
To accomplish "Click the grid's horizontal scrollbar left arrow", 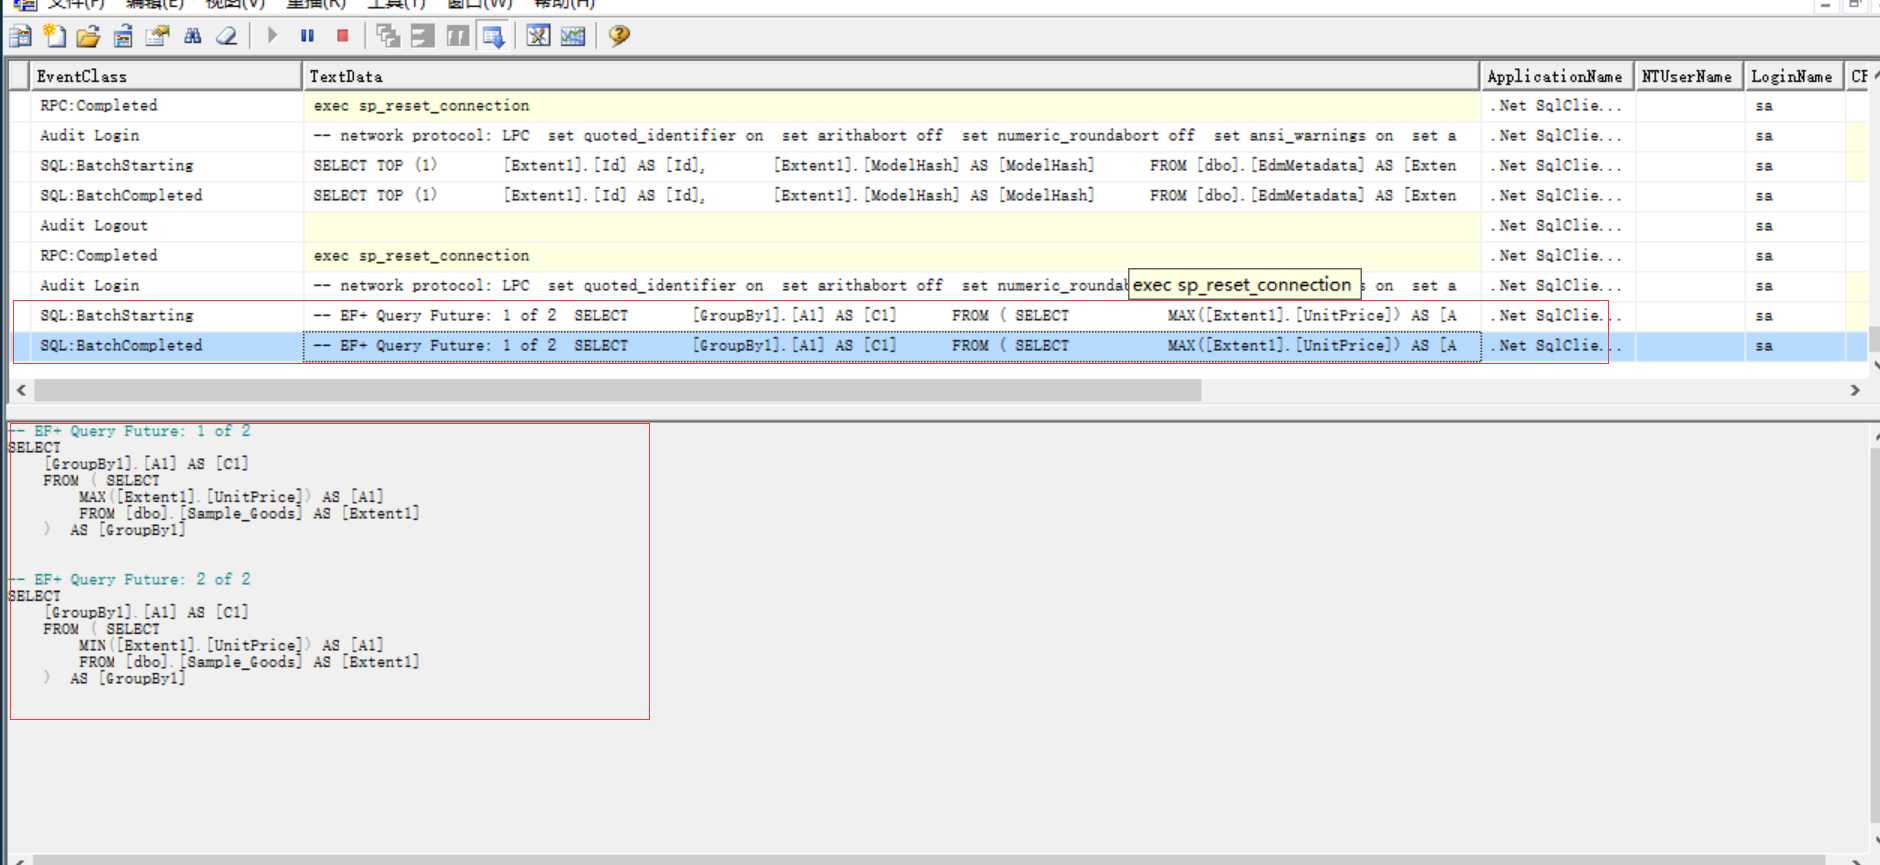I will [x=21, y=390].
